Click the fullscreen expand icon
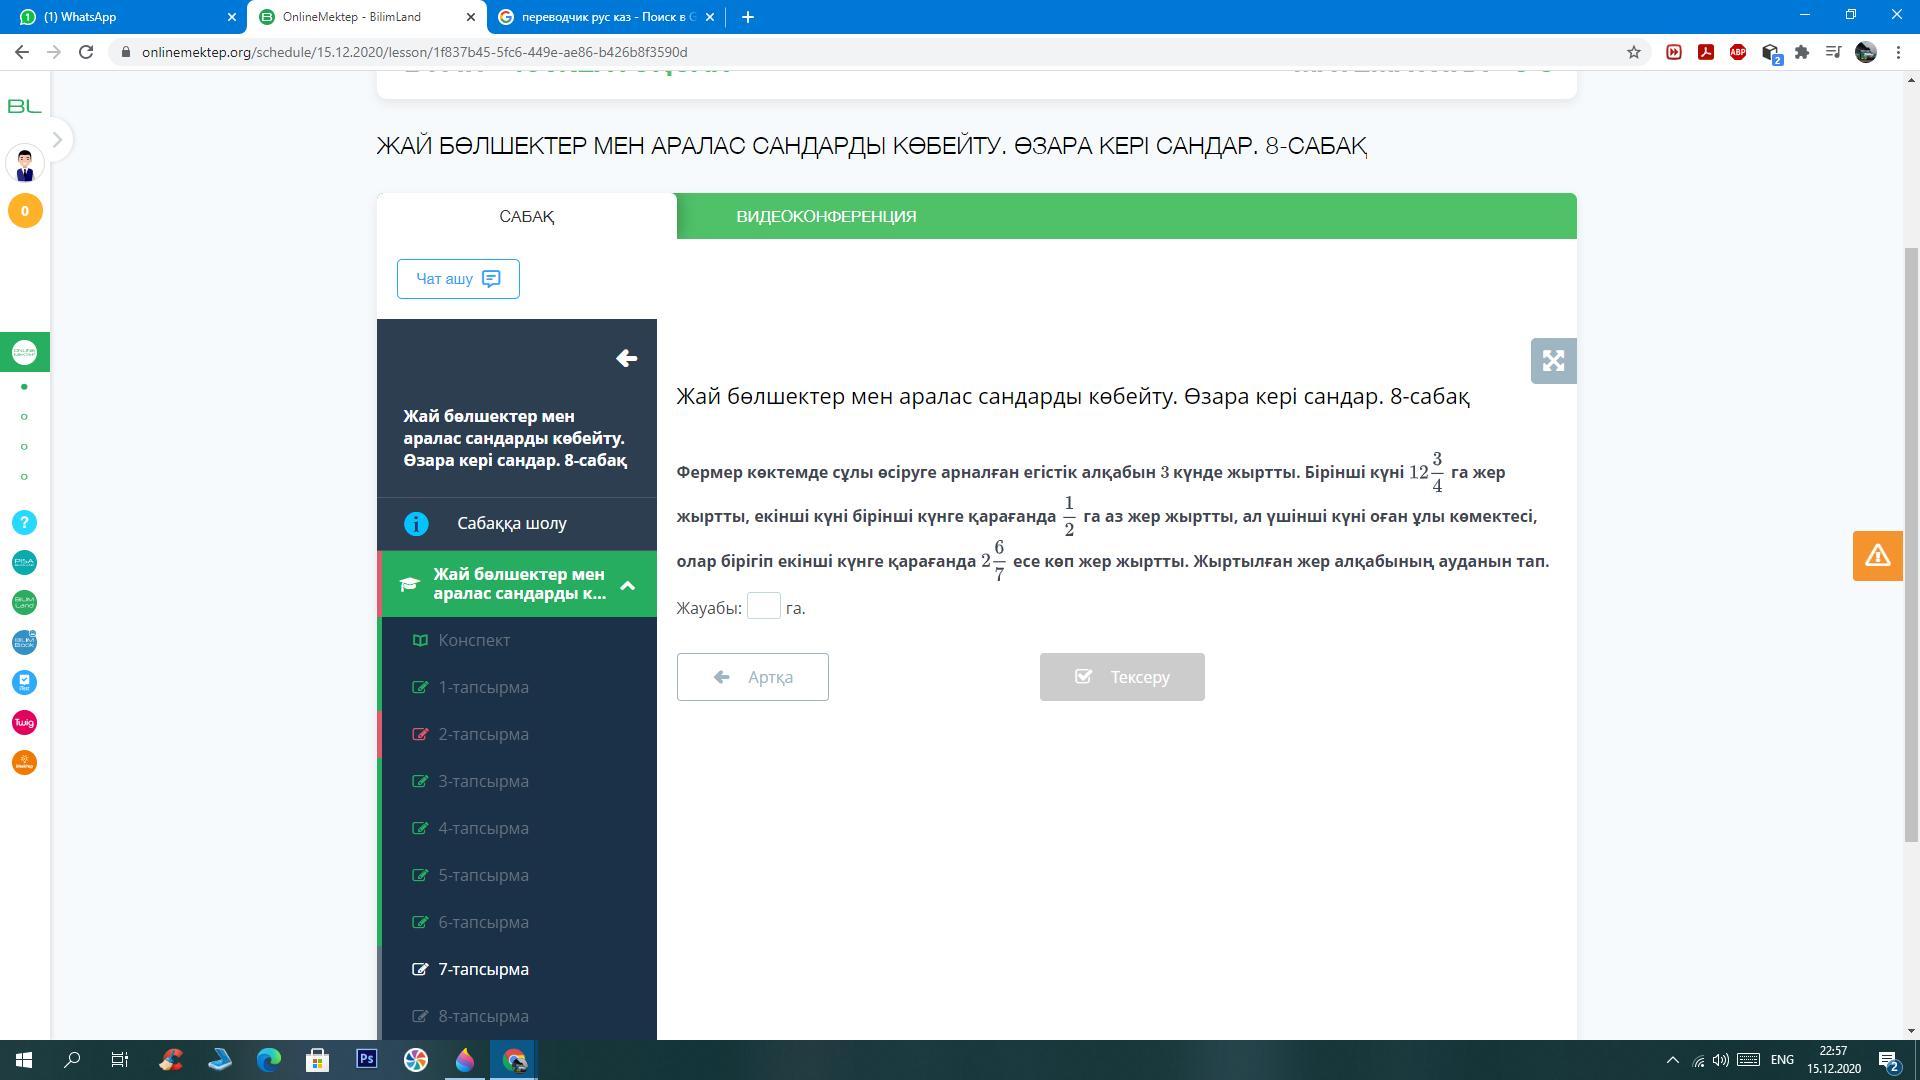Image resolution: width=1920 pixels, height=1080 pixels. (1553, 361)
